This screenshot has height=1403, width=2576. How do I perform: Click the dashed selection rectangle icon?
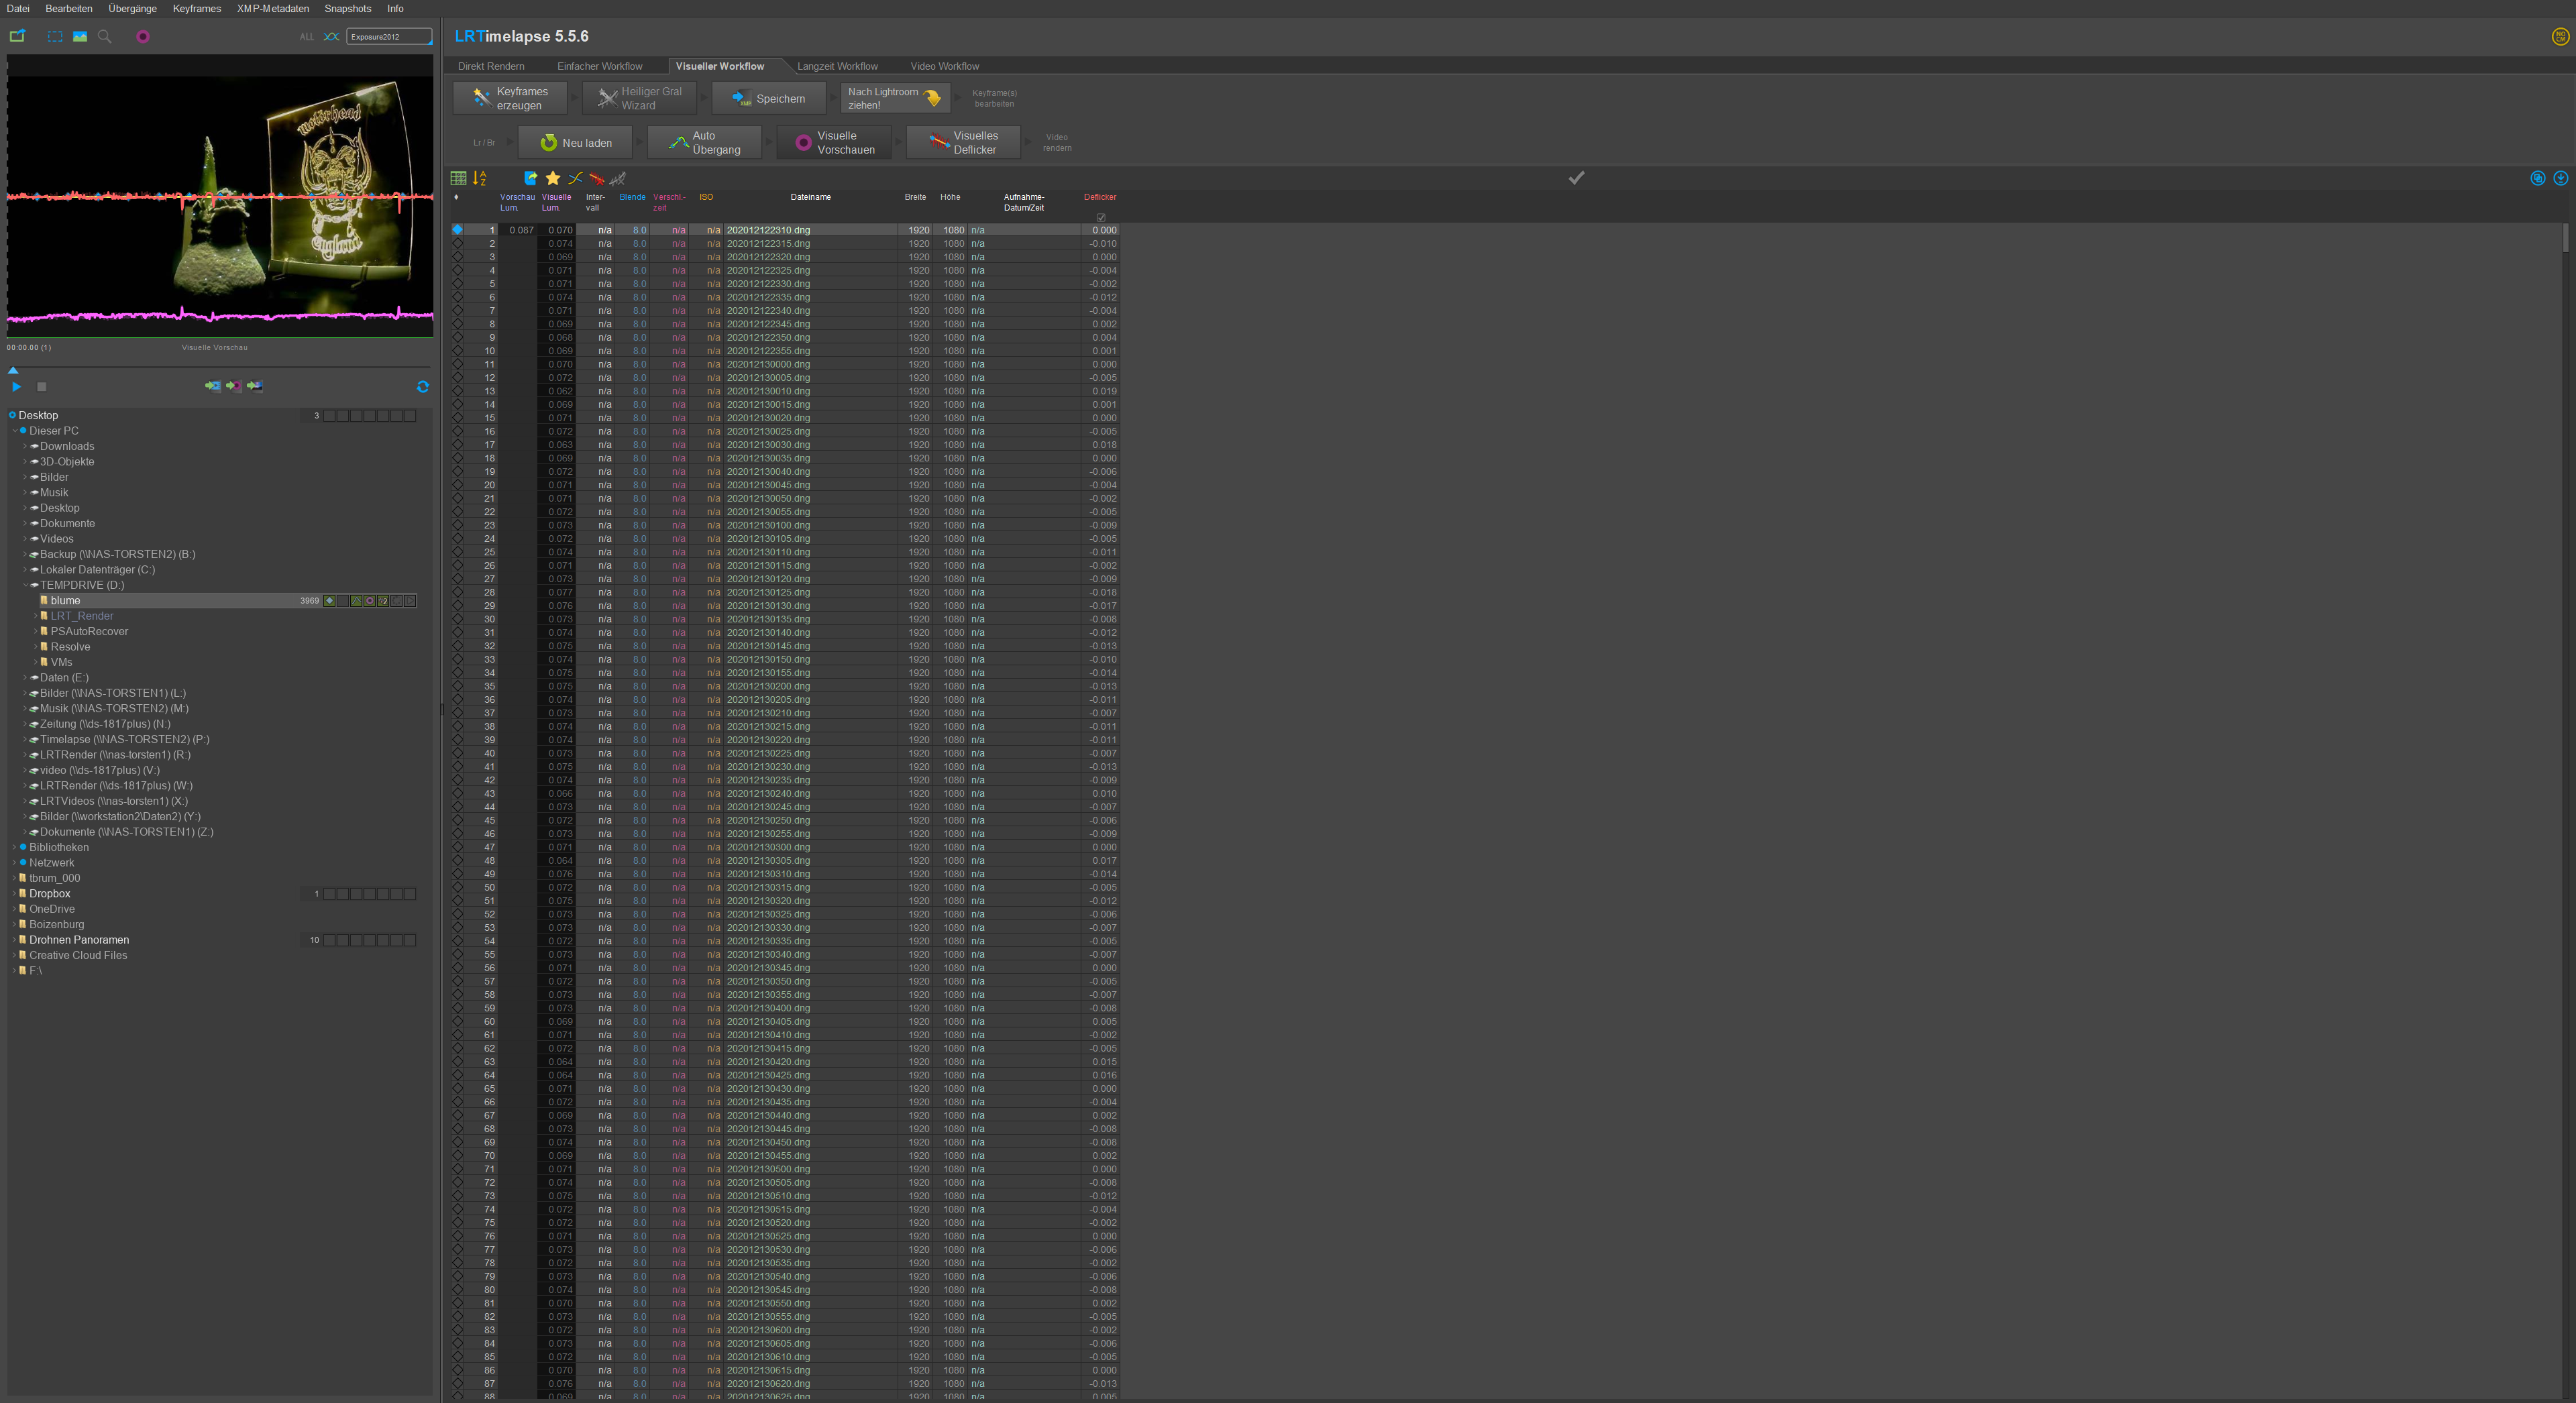(x=55, y=37)
